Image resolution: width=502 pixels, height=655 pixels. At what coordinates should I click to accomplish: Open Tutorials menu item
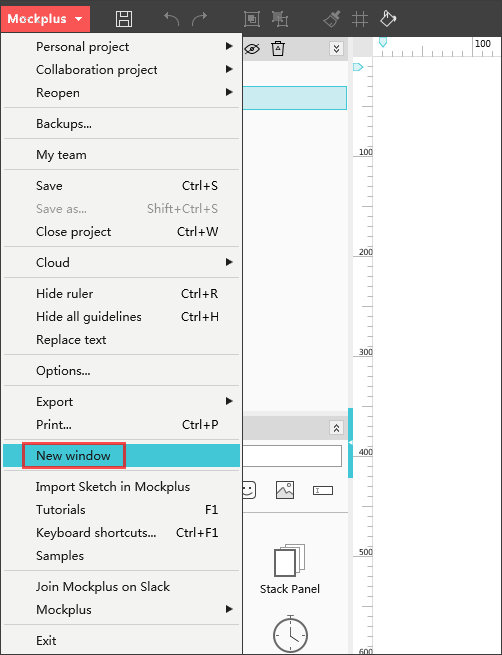(121, 510)
